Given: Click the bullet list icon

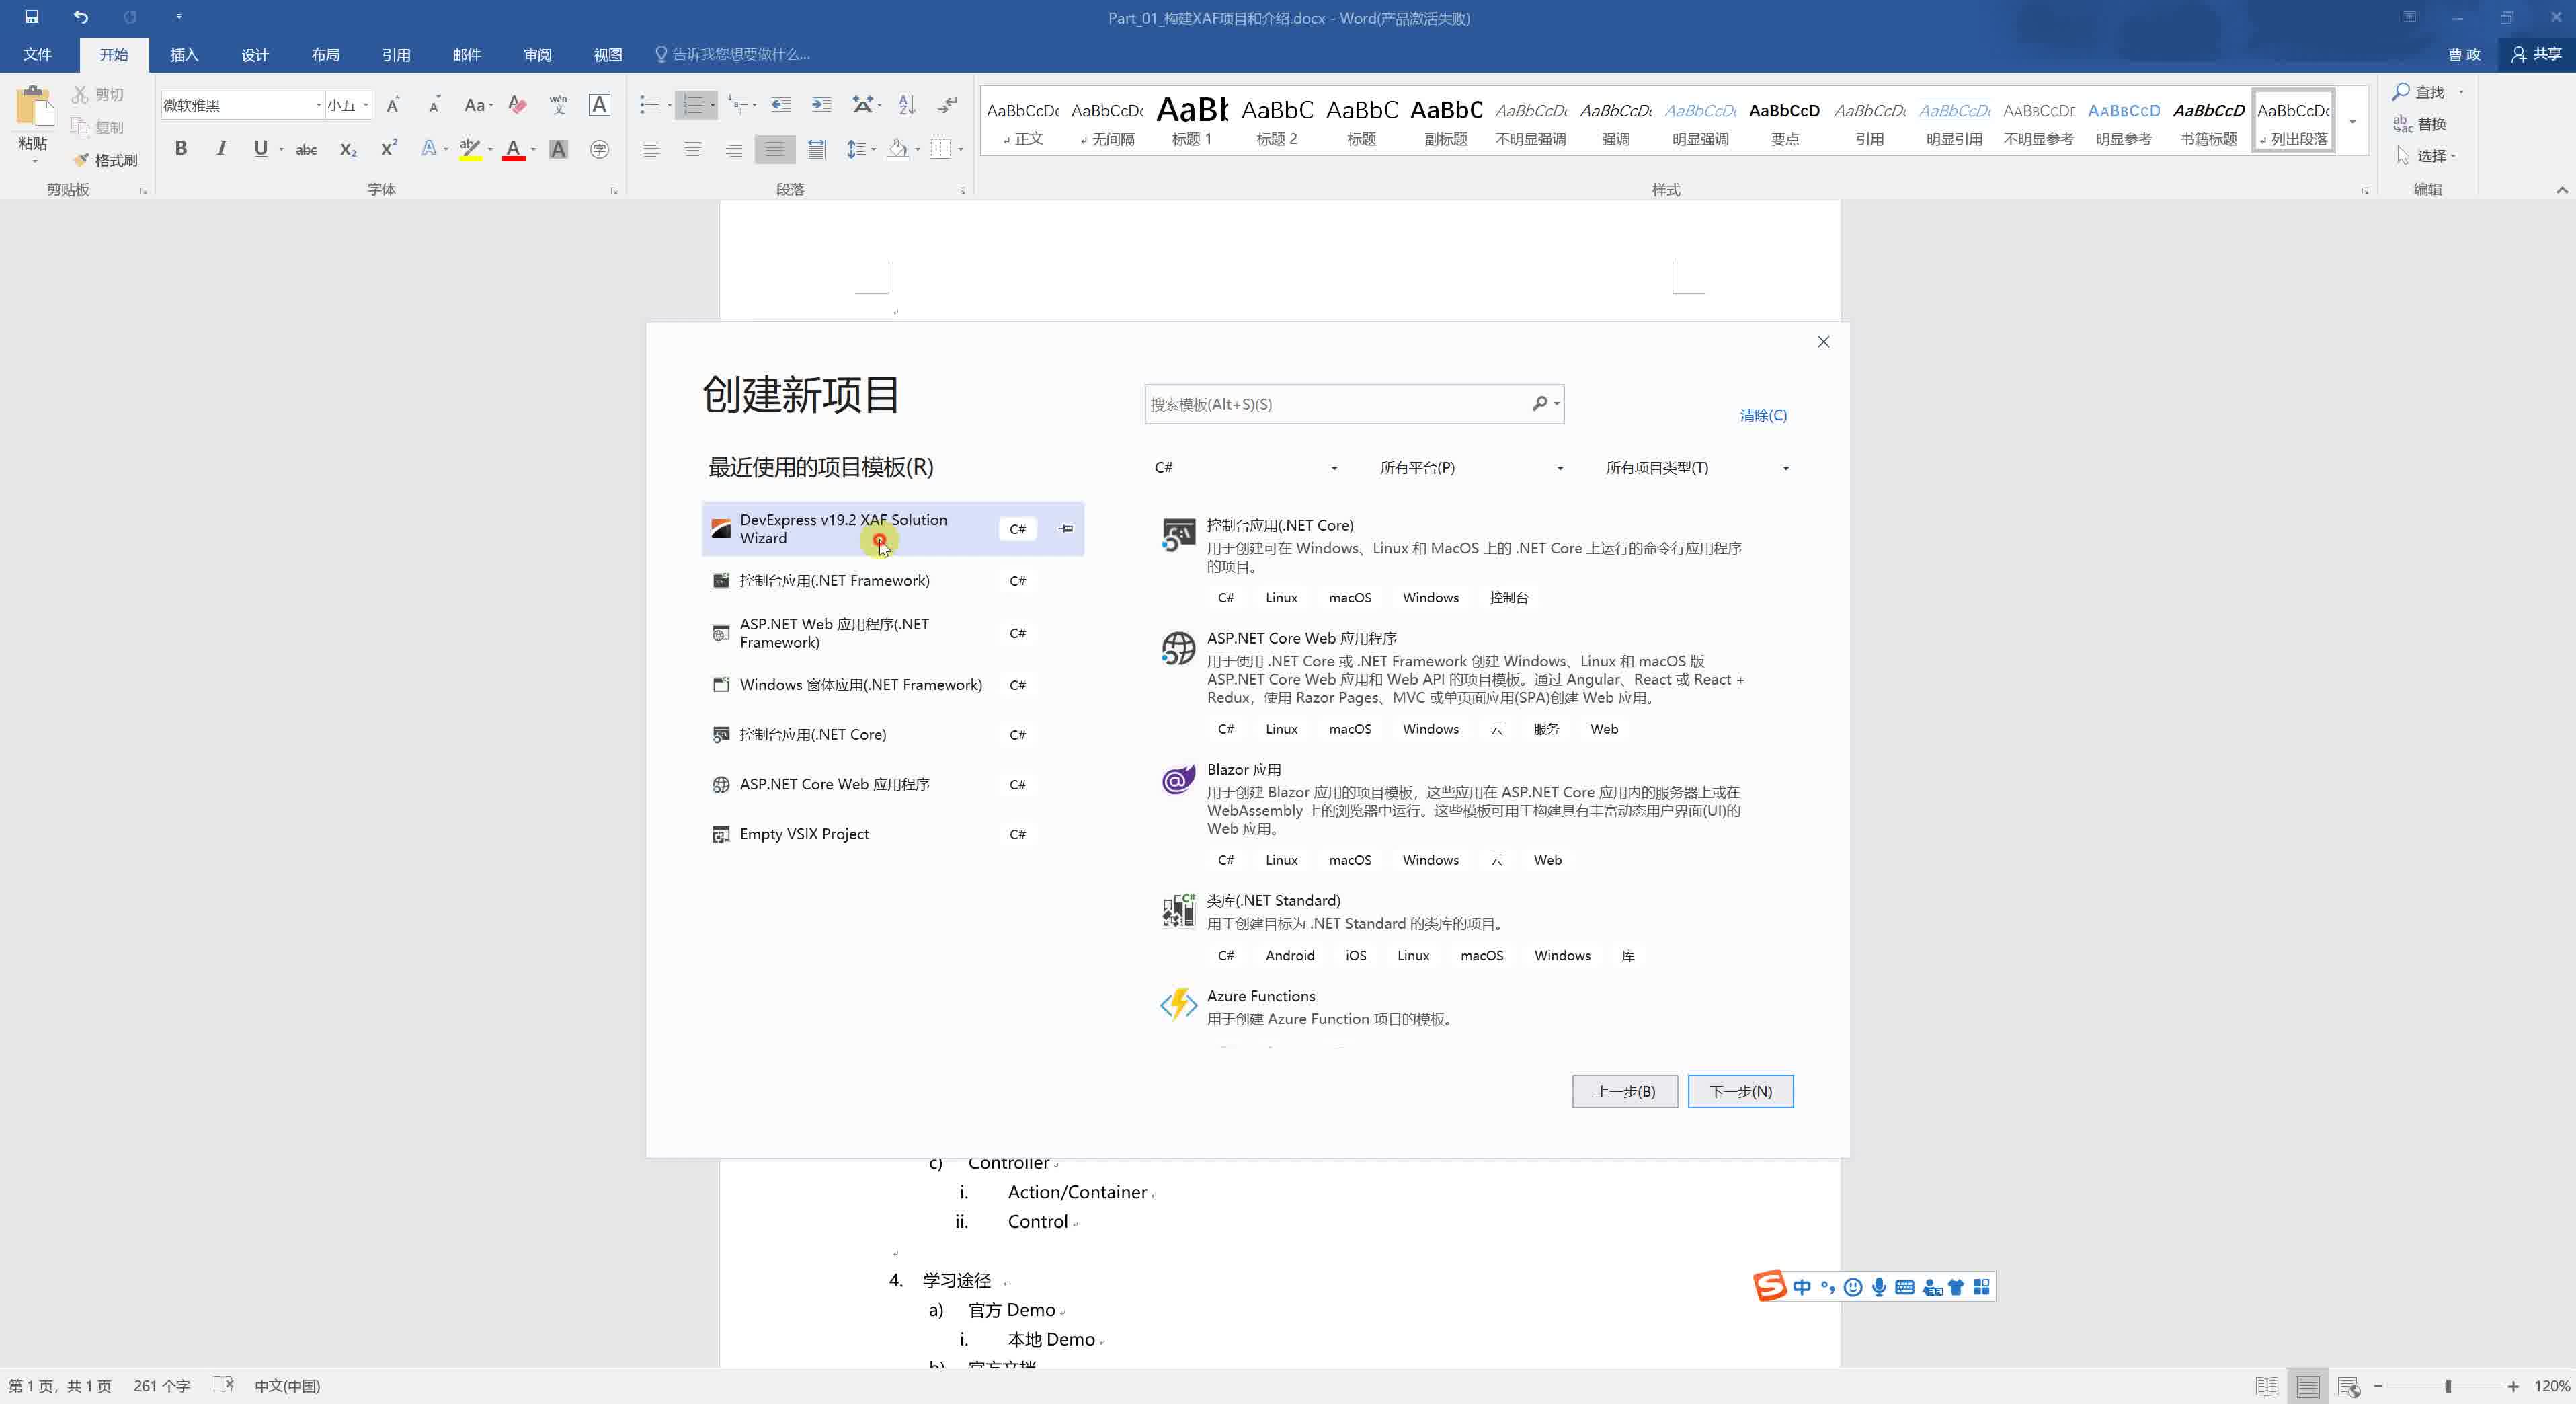Looking at the screenshot, I should [650, 105].
